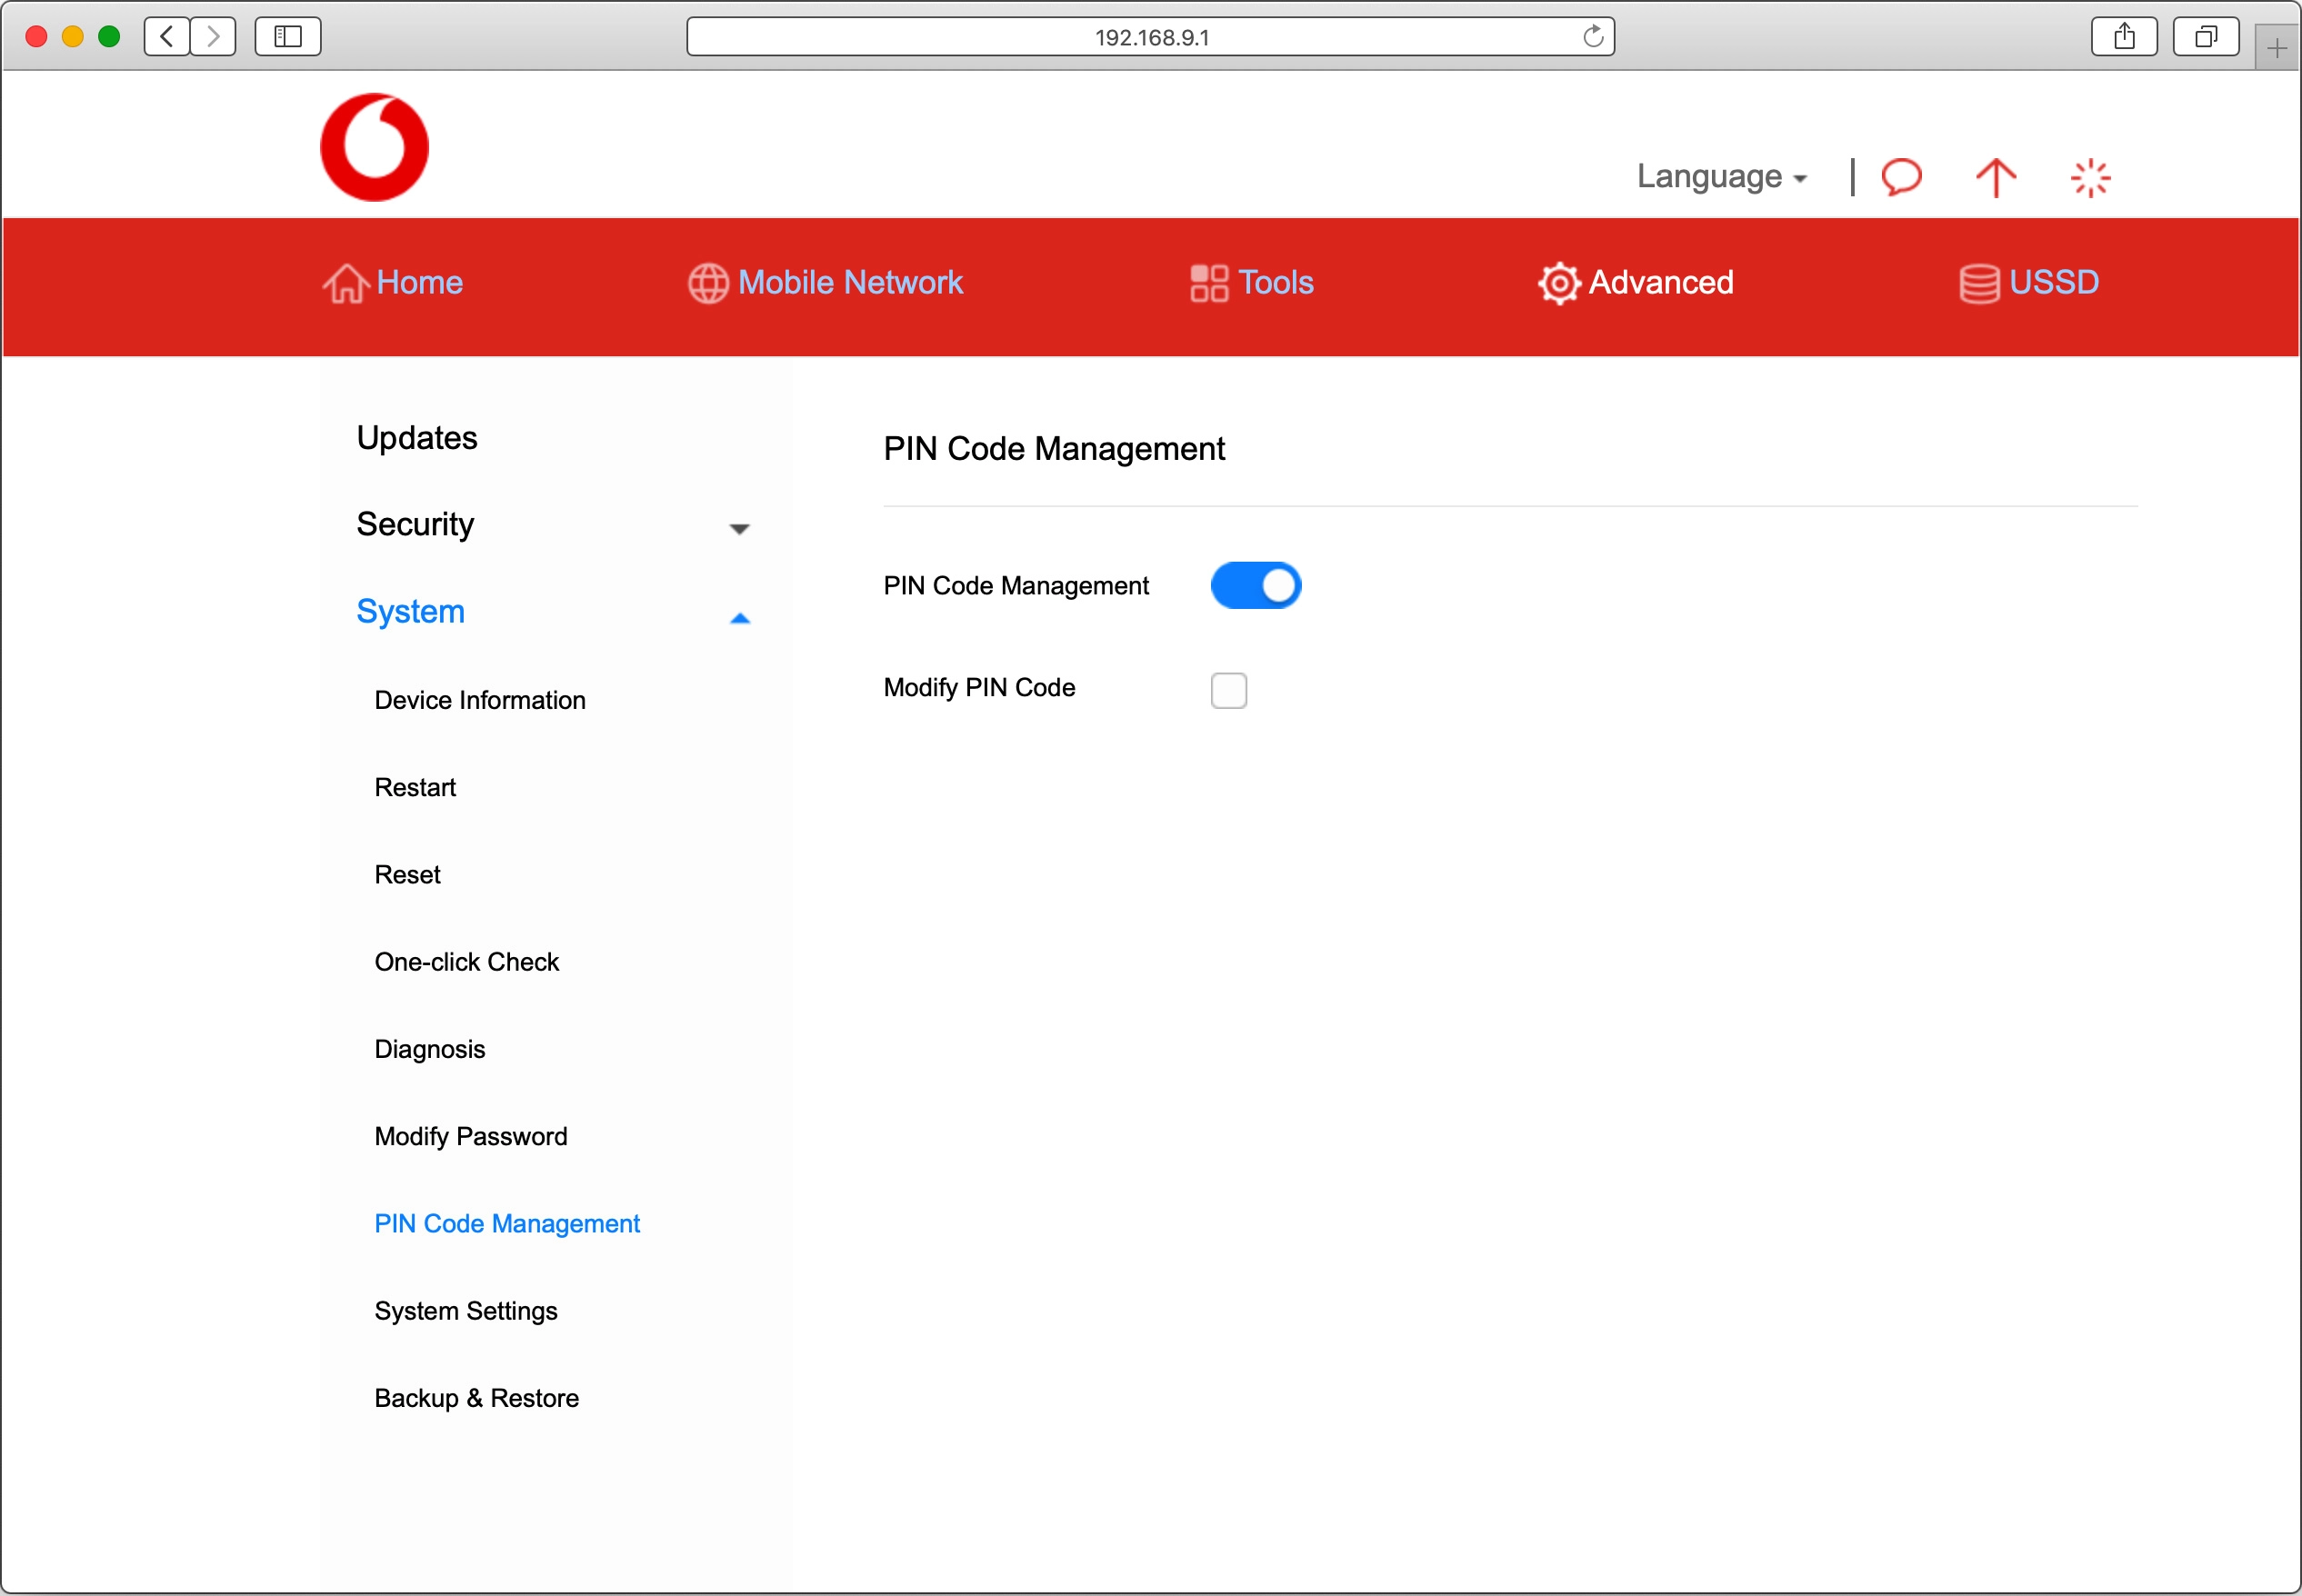Collapse the System section arrow
This screenshot has width=2302, height=1596.
(739, 618)
